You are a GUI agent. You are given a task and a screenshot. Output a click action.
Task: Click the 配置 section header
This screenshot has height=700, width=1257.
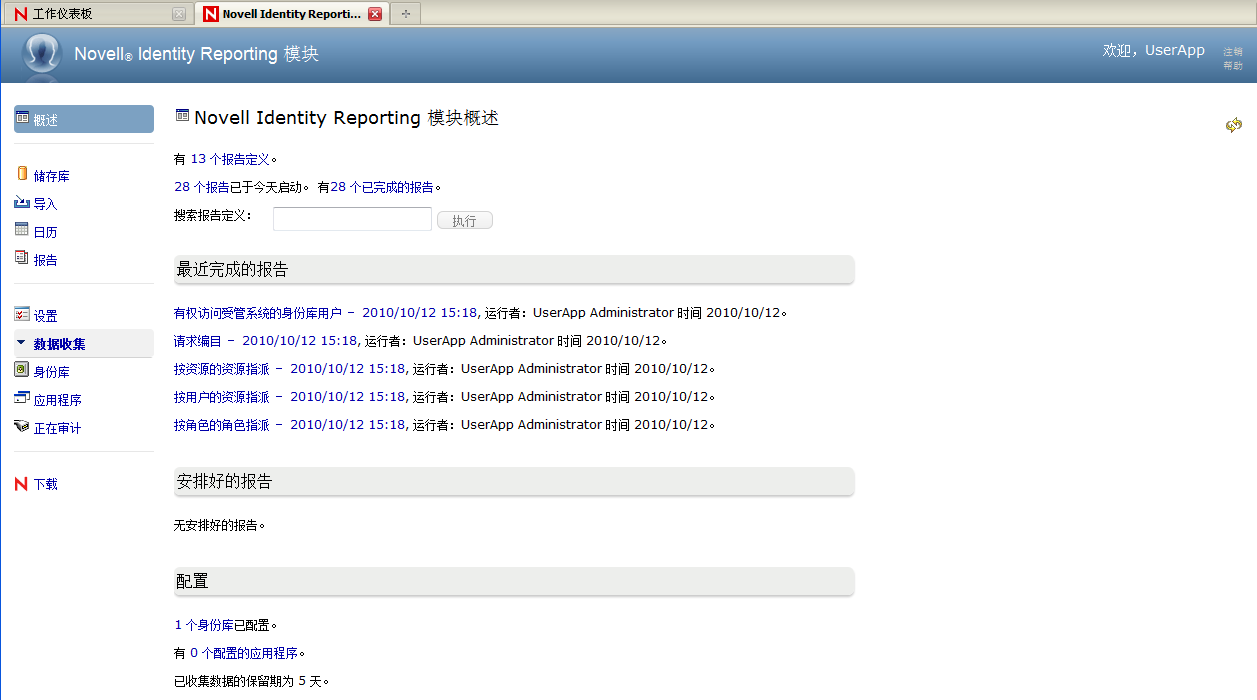(x=514, y=581)
